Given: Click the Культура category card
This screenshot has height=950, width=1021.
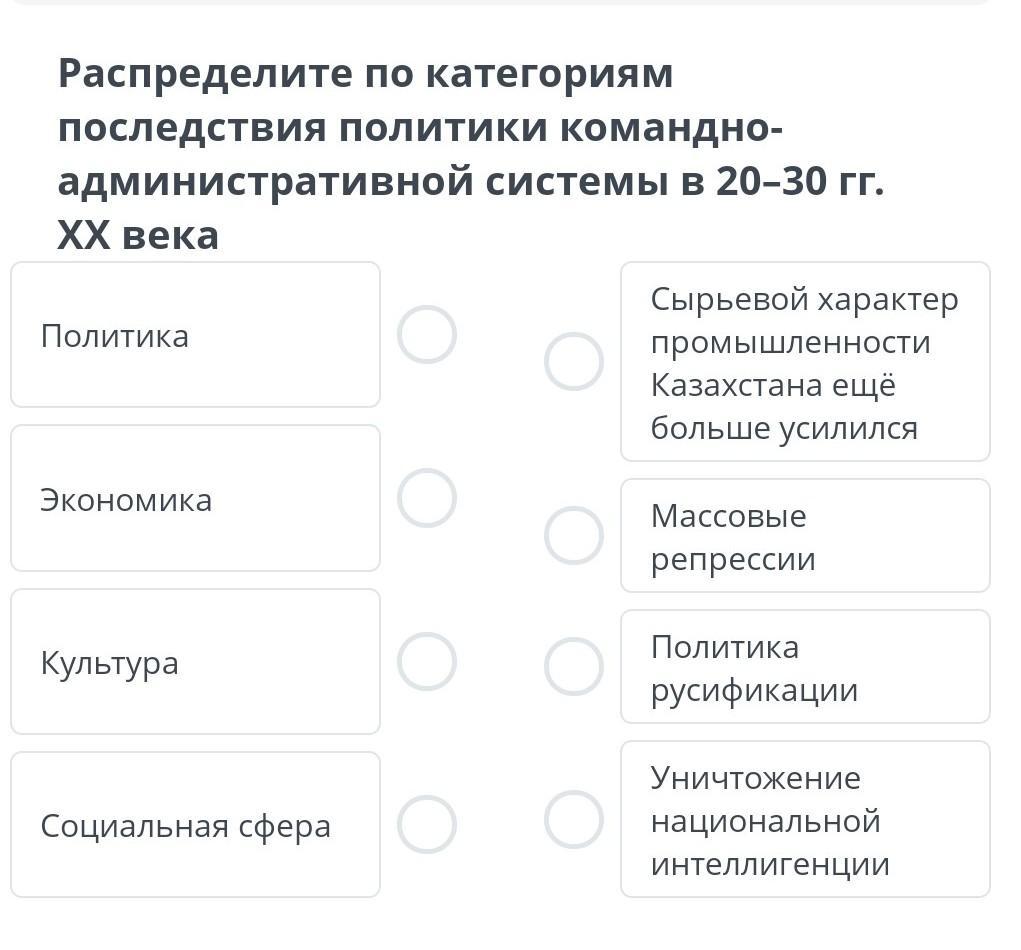Looking at the screenshot, I should (x=195, y=662).
